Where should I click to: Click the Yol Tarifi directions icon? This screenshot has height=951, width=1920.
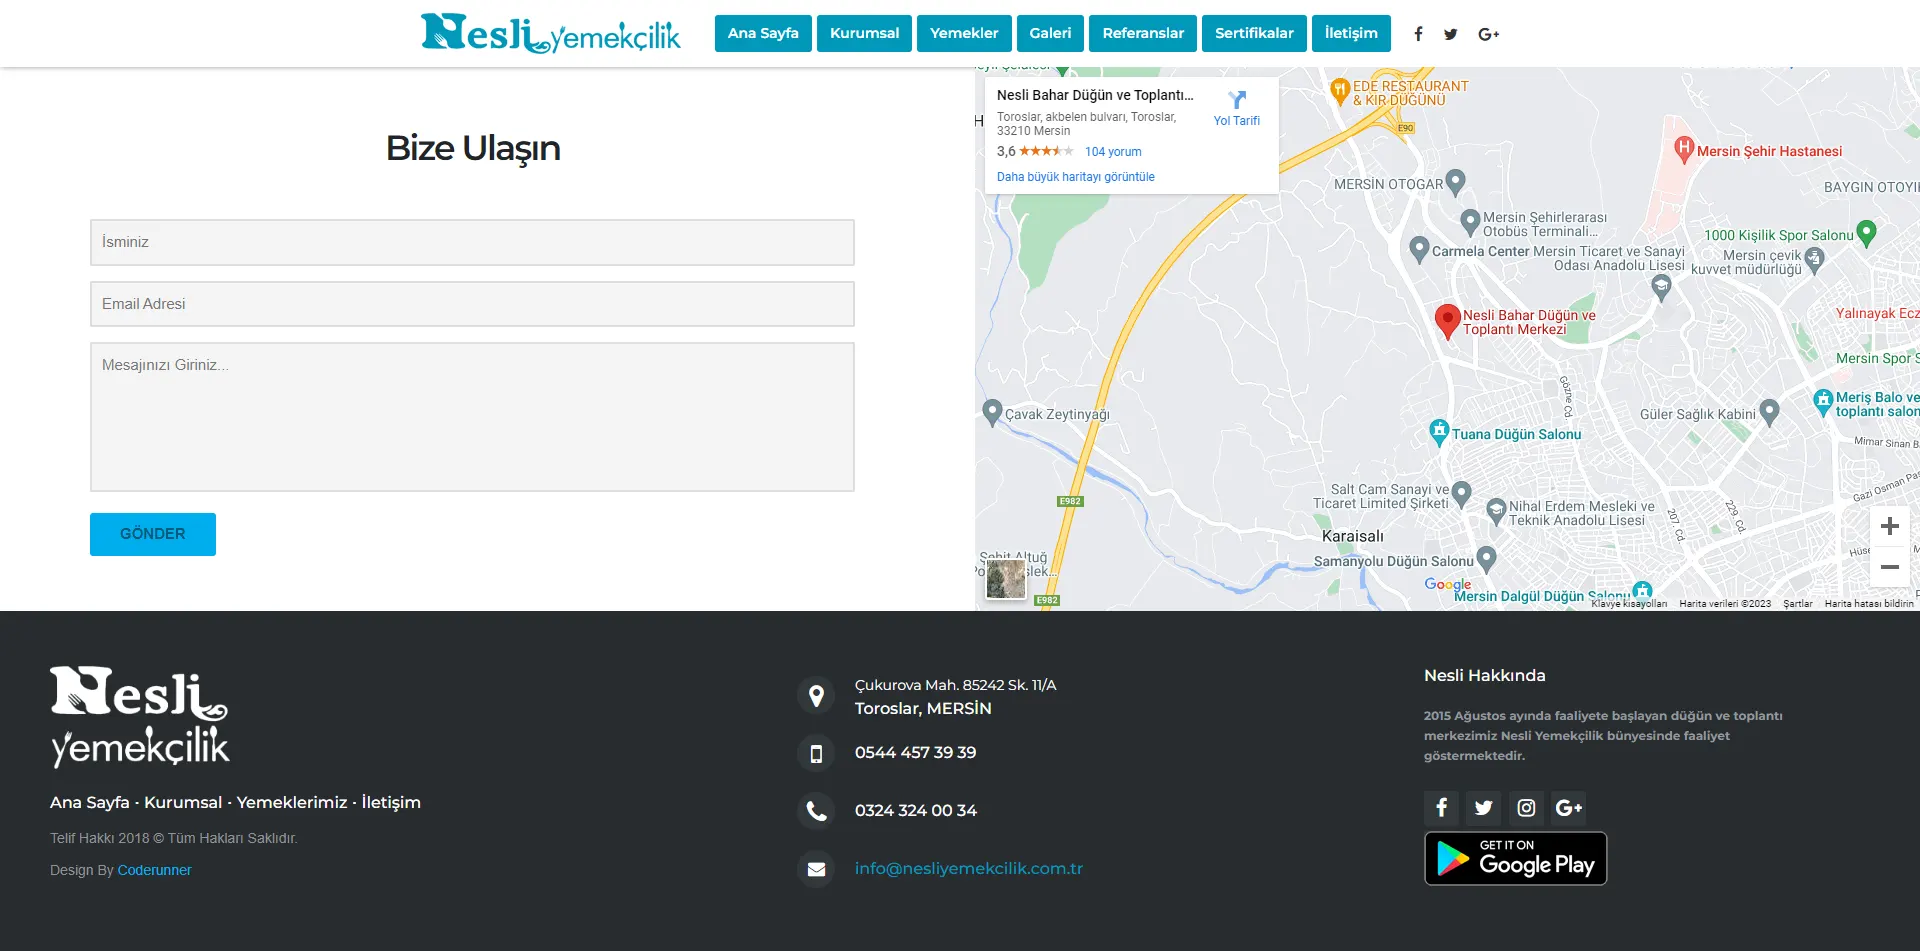pyautogui.click(x=1237, y=100)
